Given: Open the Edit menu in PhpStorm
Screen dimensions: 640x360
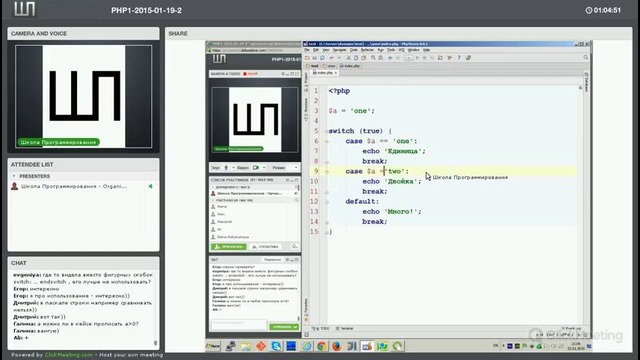Looking at the screenshot, I should (x=316, y=50).
